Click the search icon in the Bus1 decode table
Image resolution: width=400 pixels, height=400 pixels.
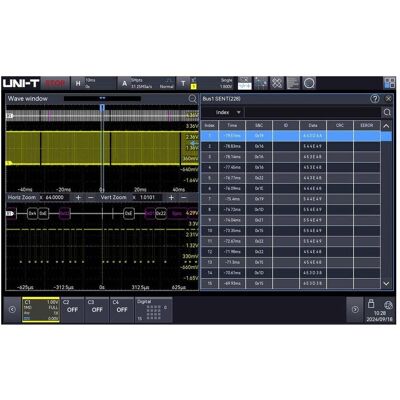(387, 112)
